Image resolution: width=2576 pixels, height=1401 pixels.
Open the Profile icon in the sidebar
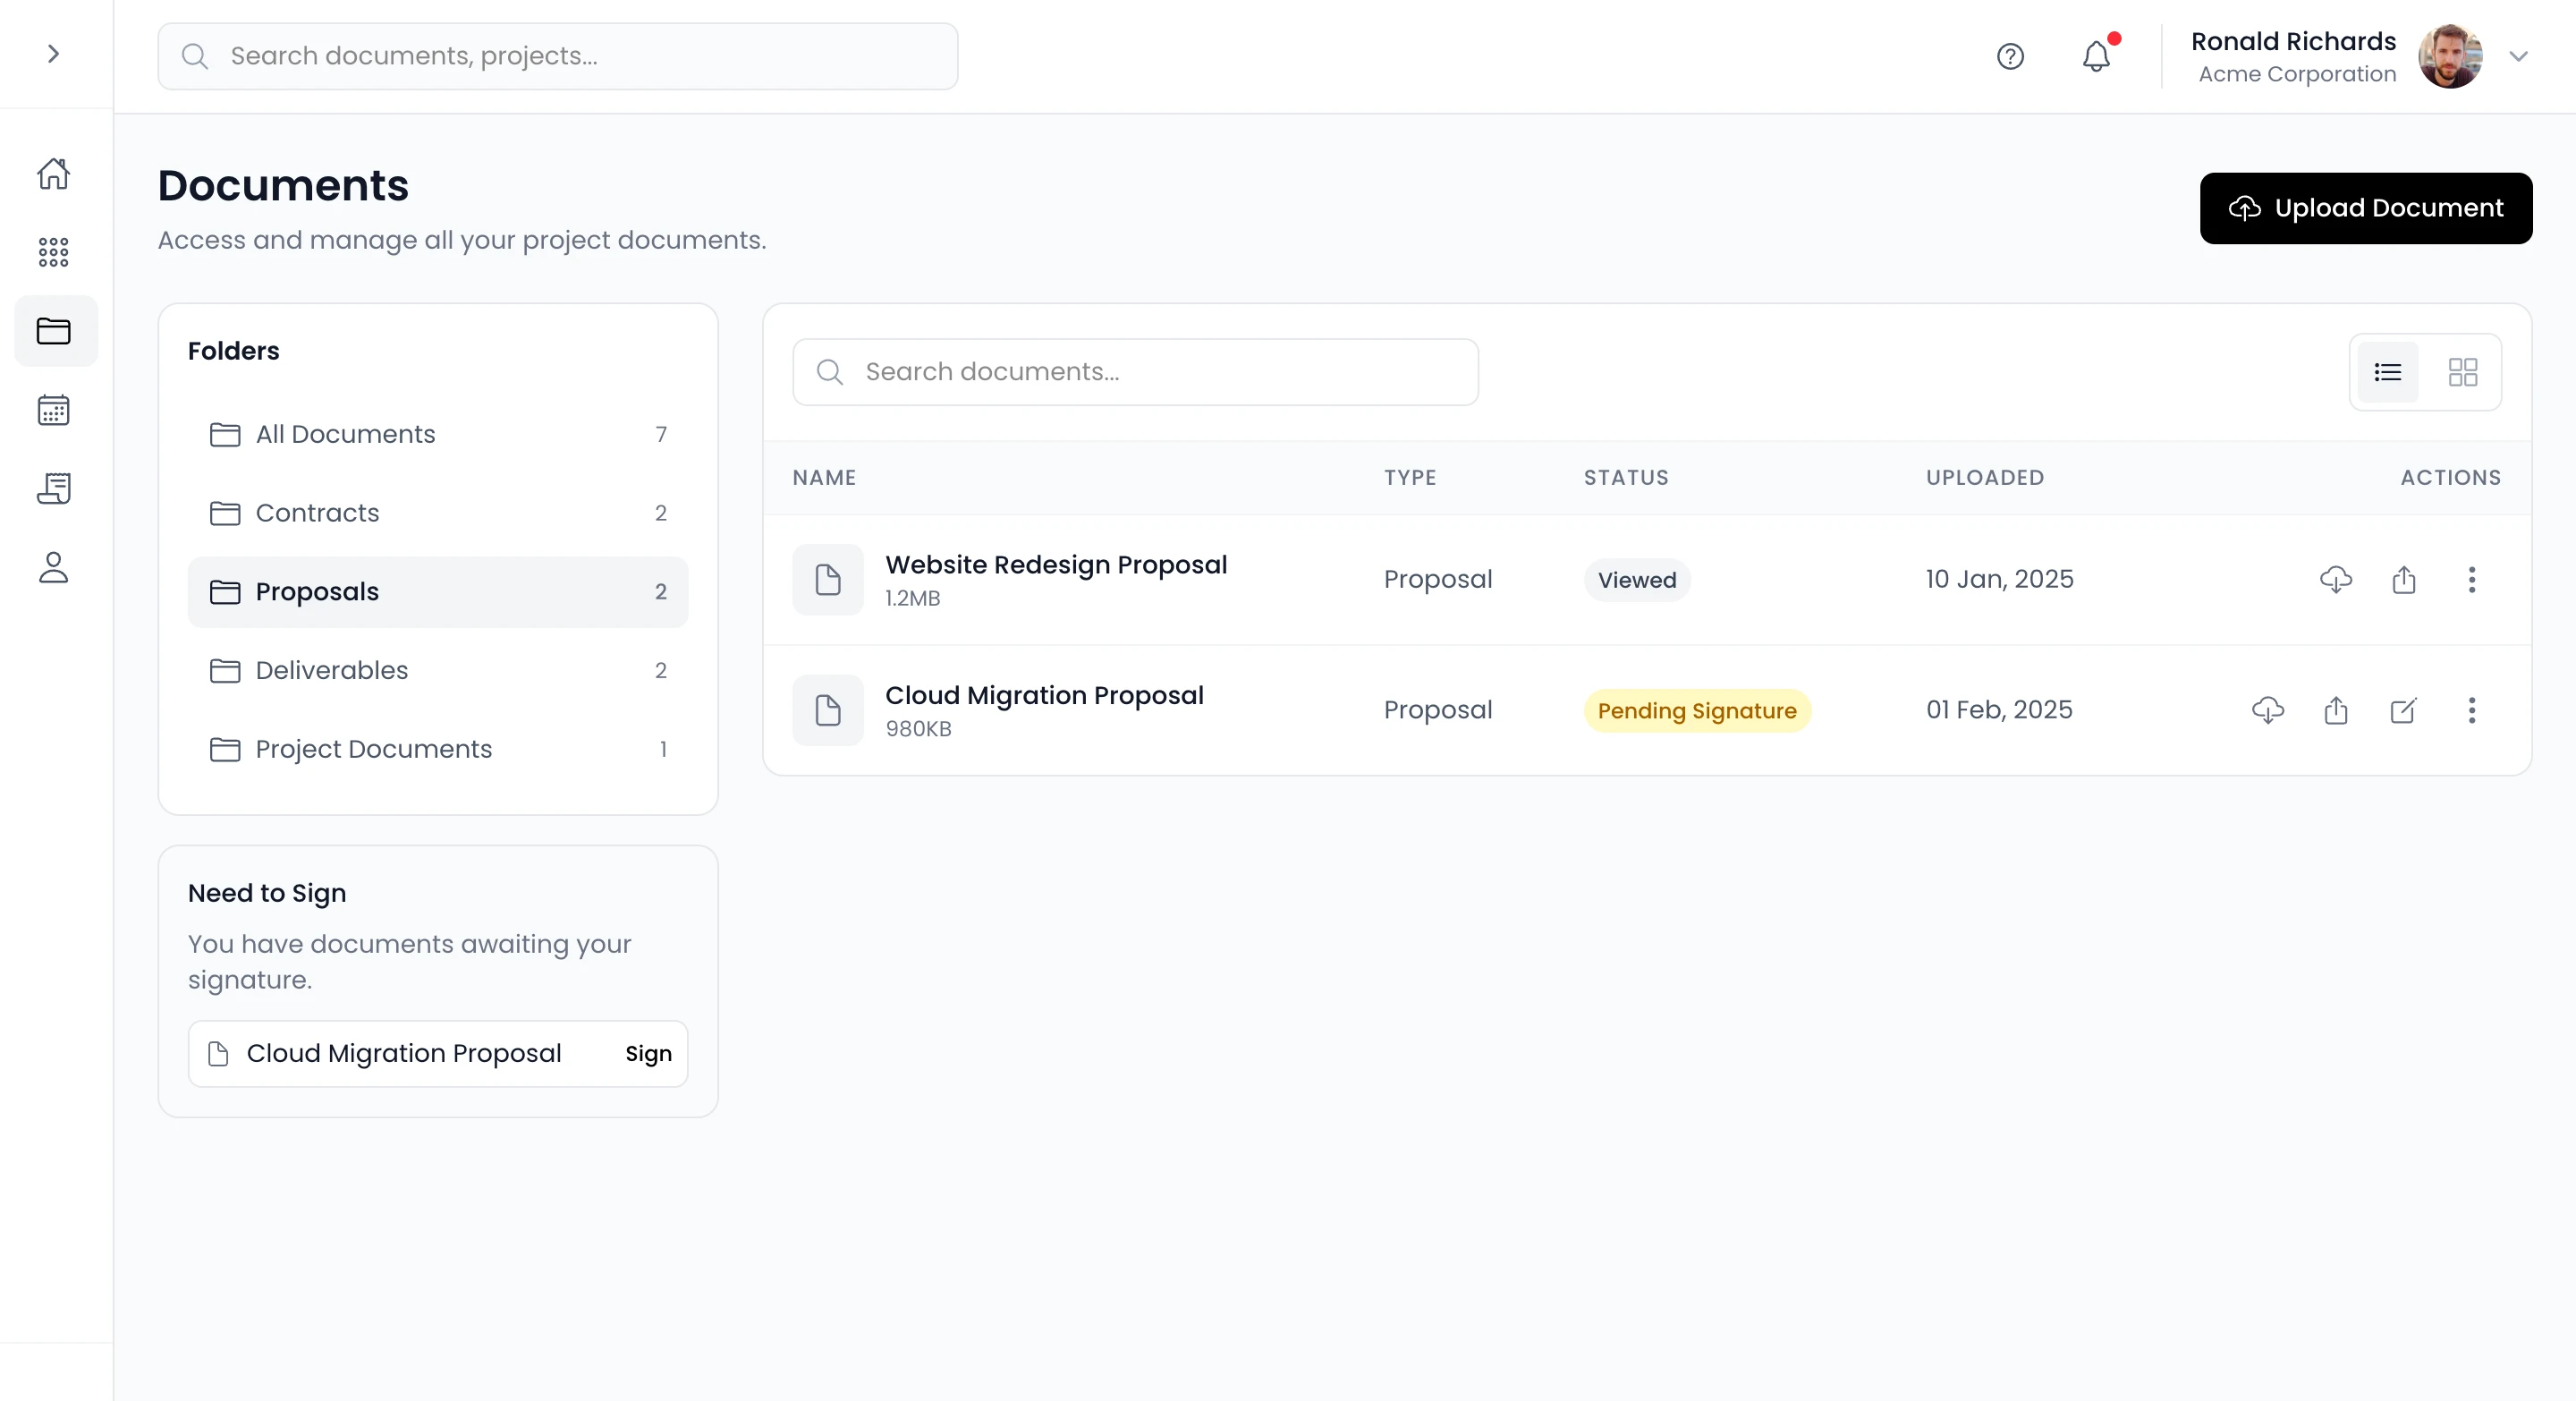click(x=54, y=567)
